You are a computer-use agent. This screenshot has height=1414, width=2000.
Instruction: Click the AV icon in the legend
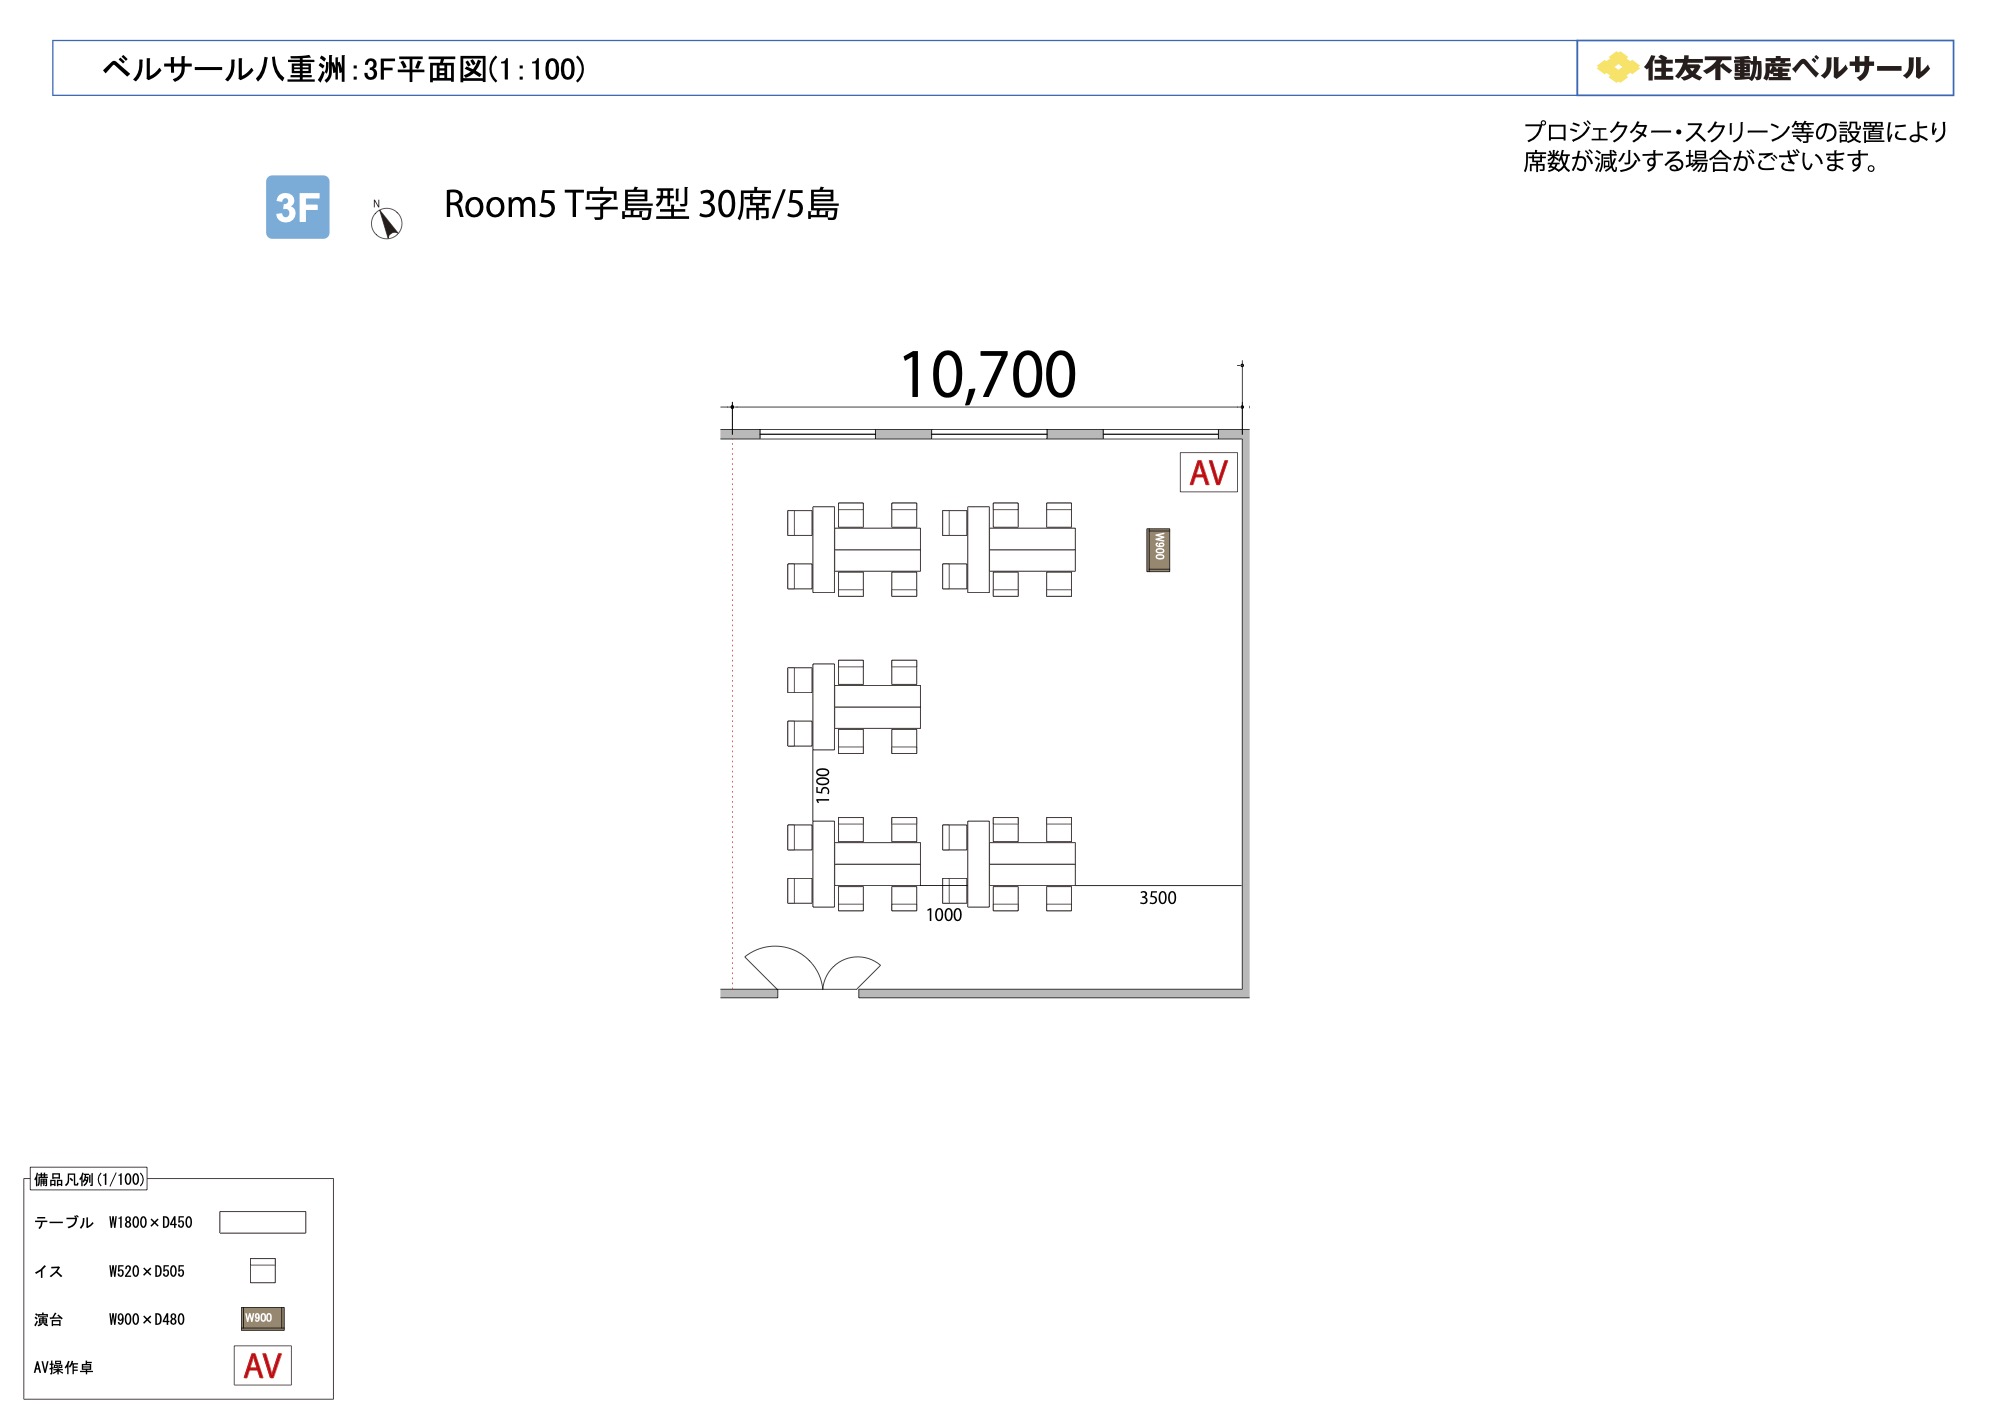(263, 1366)
